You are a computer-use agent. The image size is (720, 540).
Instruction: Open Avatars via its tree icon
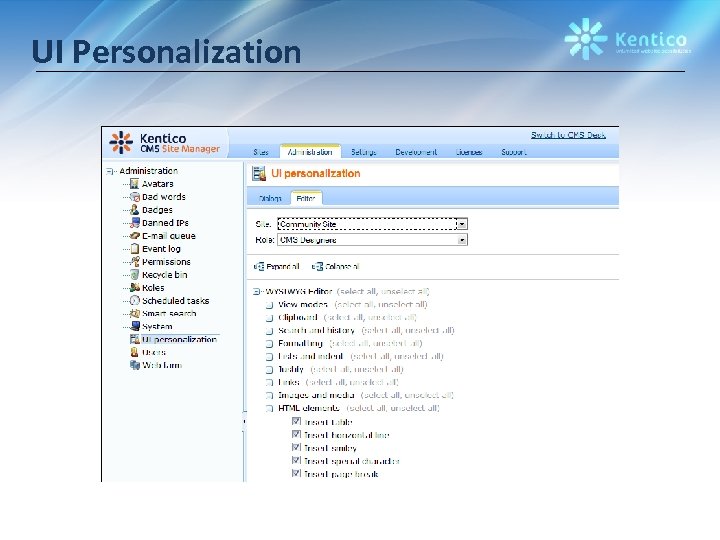[x=134, y=184]
